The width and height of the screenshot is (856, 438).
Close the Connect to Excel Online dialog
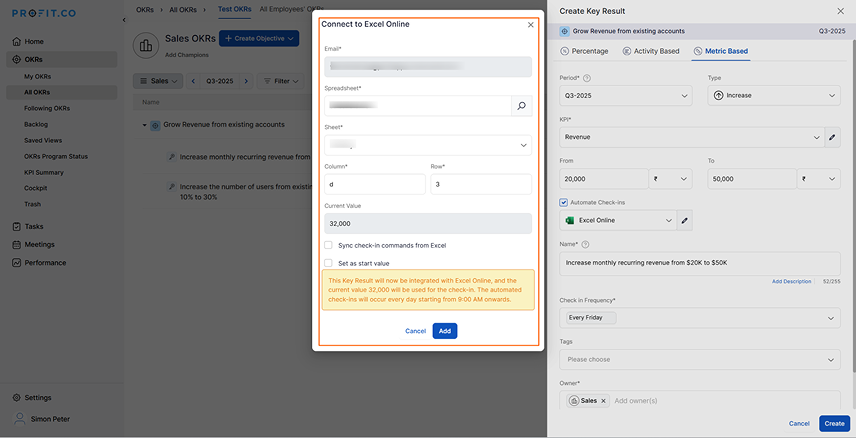coord(531,25)
